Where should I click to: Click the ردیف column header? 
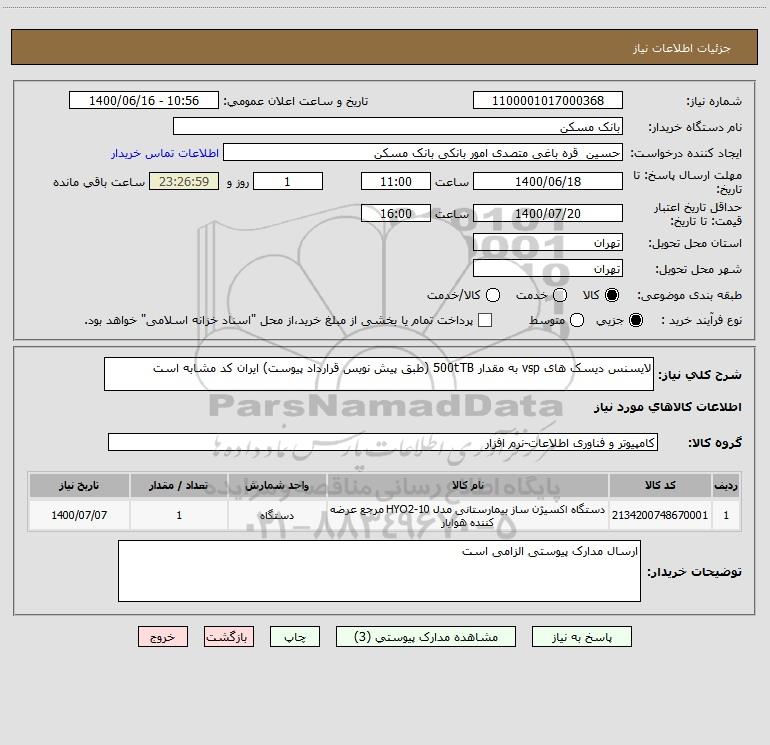click(726, 486)
